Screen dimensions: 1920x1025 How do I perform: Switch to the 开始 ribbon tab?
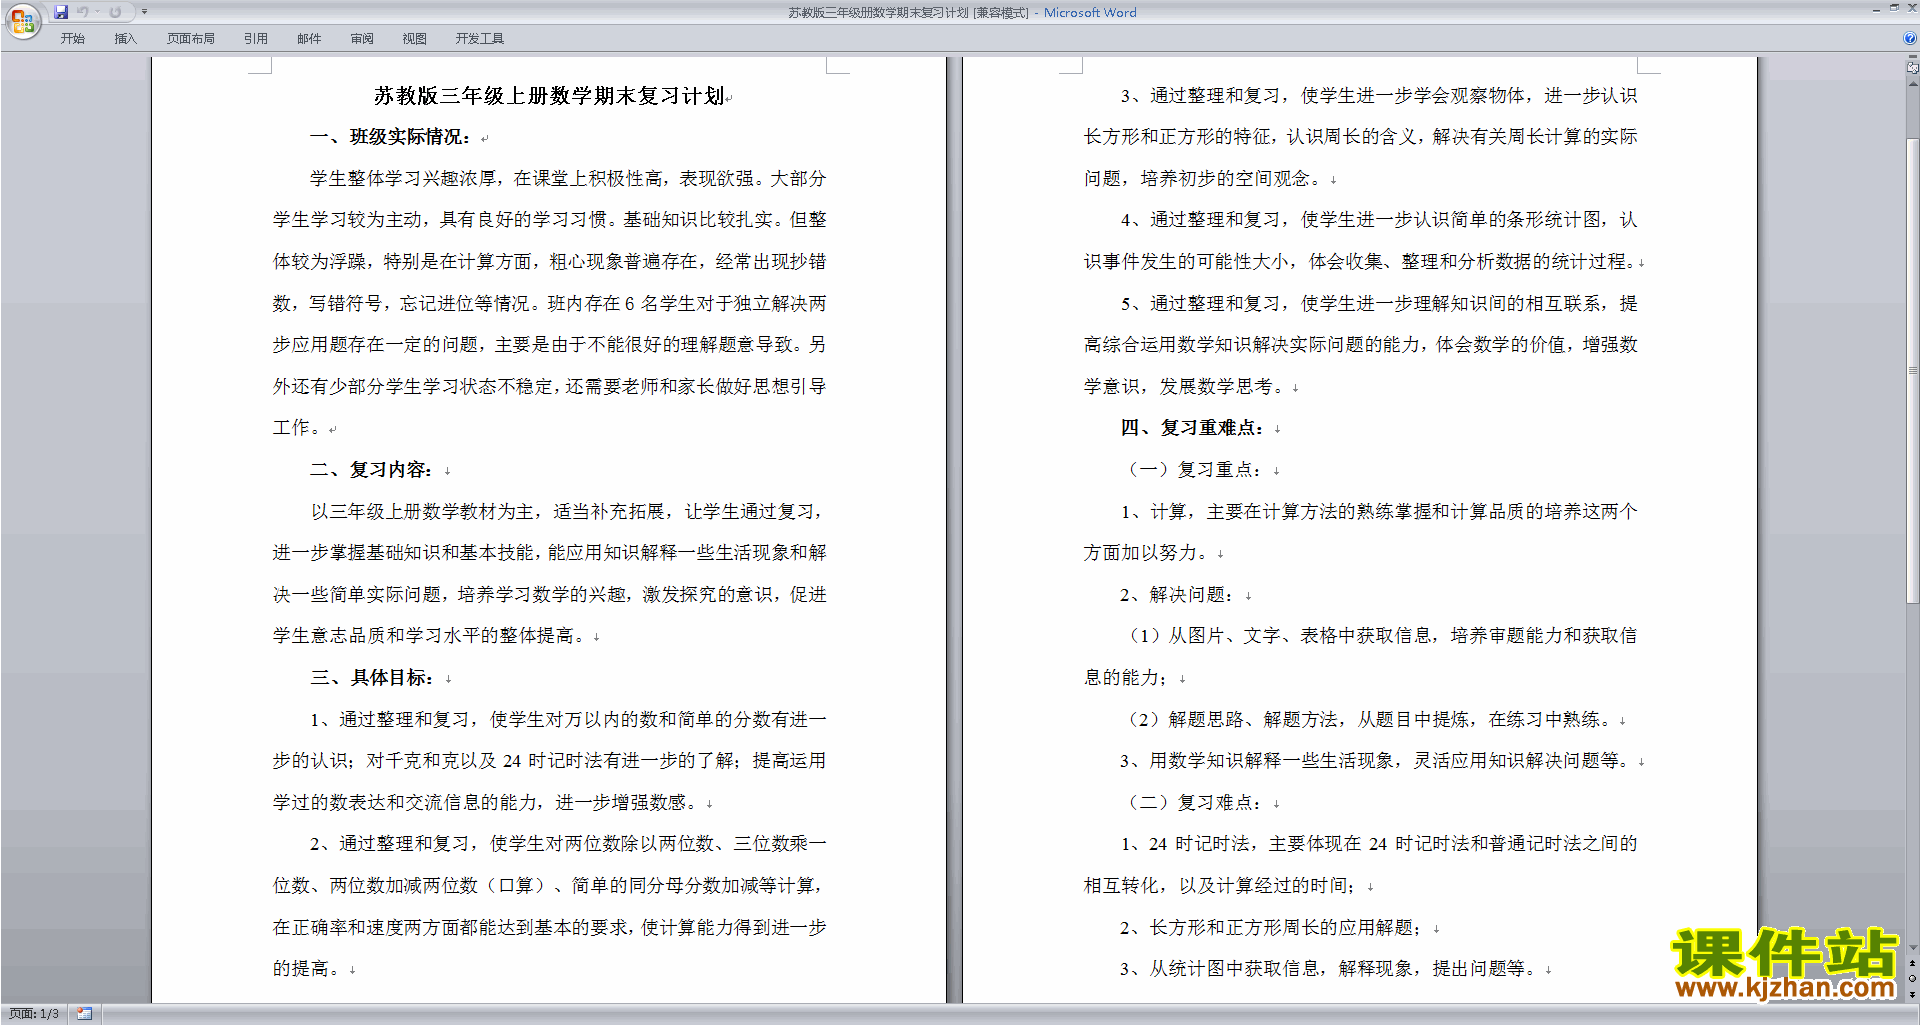tap(72, 39)
